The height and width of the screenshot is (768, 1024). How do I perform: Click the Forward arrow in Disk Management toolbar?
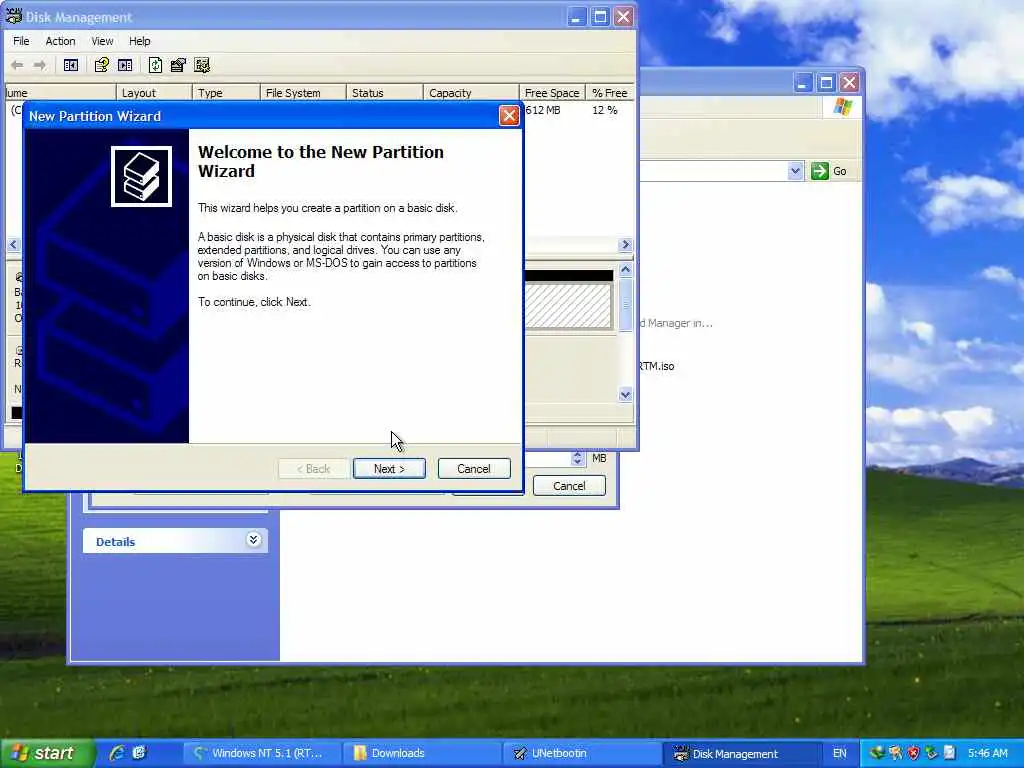(x=40, y=65)
